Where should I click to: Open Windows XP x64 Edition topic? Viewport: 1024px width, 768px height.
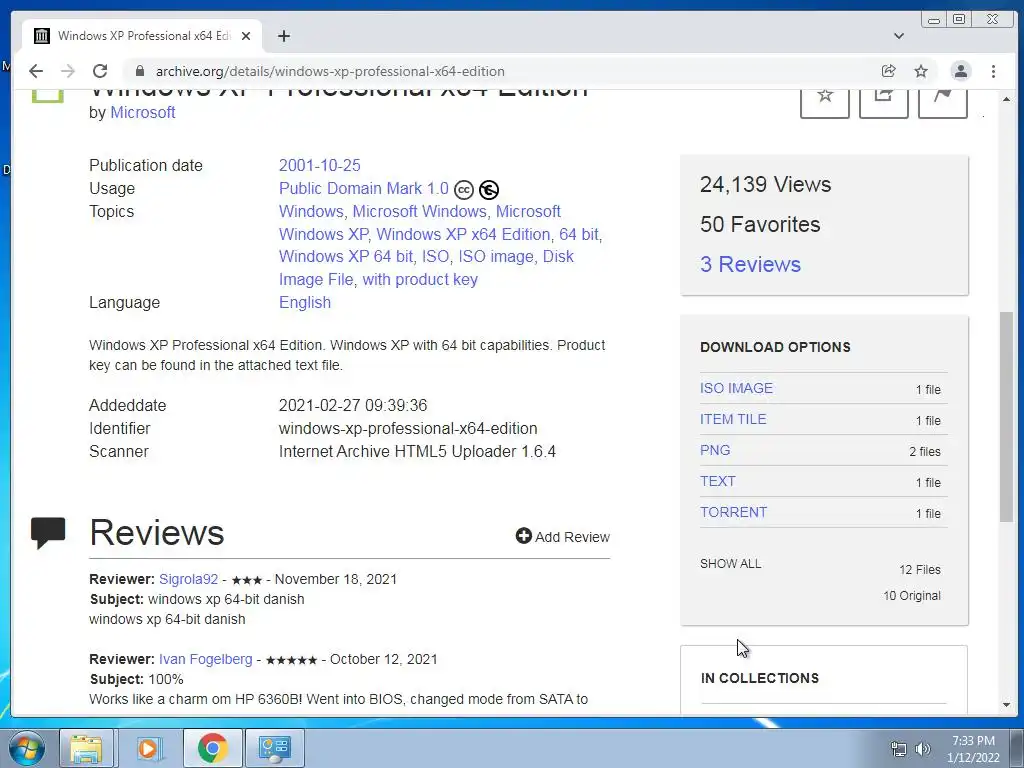pos(463,234)
